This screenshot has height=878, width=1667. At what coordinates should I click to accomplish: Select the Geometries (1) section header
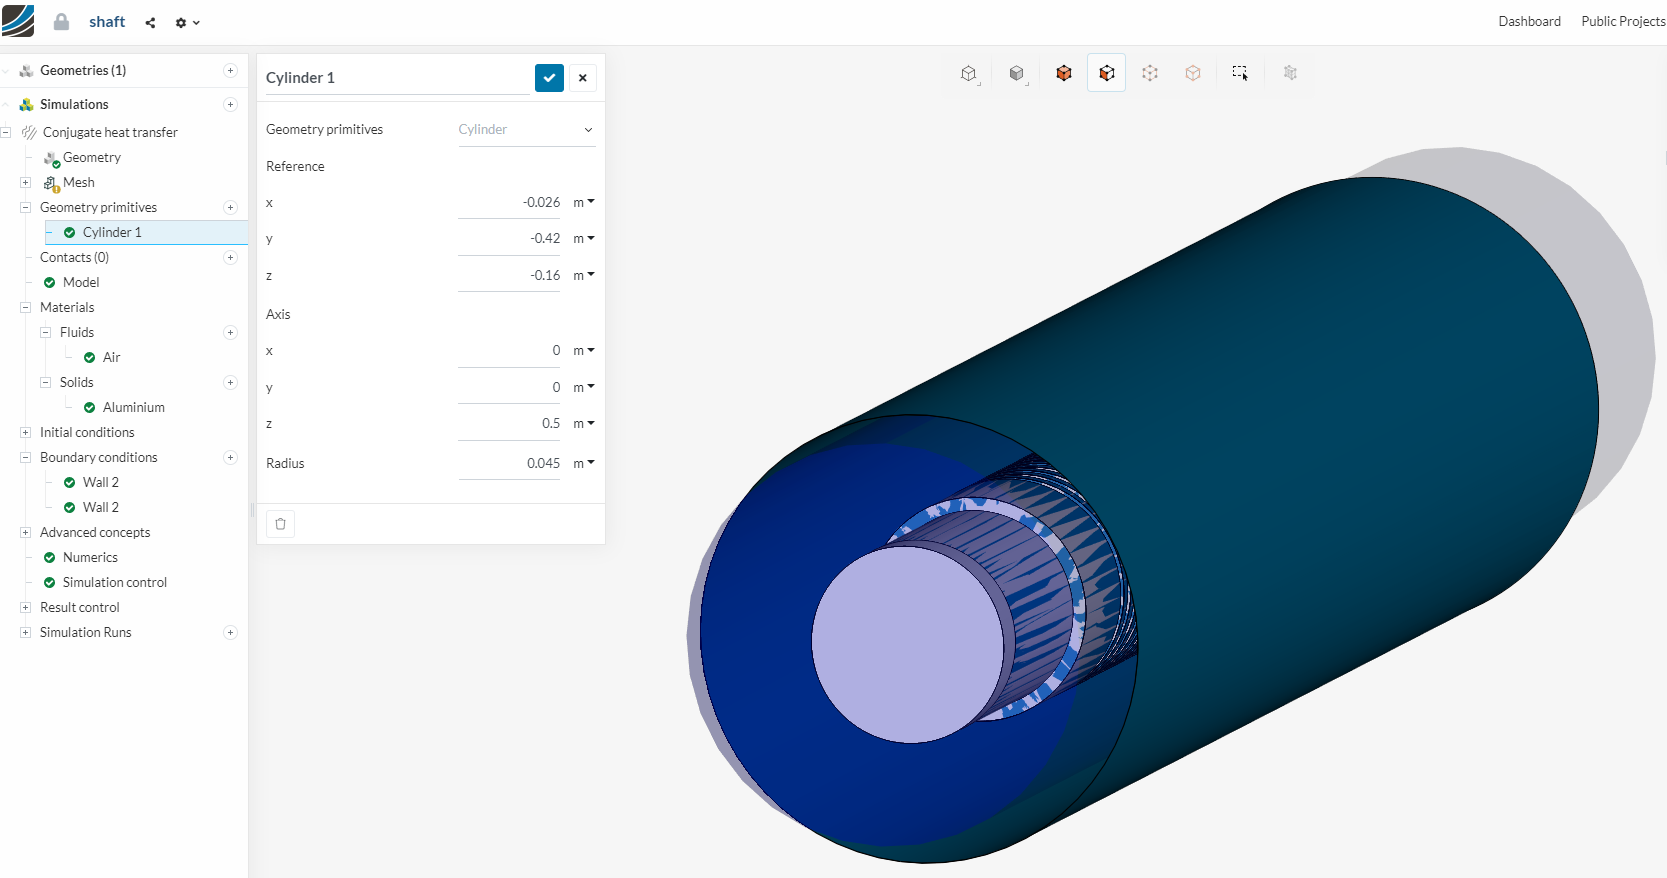pyautogui.click(x=83, y=70)
